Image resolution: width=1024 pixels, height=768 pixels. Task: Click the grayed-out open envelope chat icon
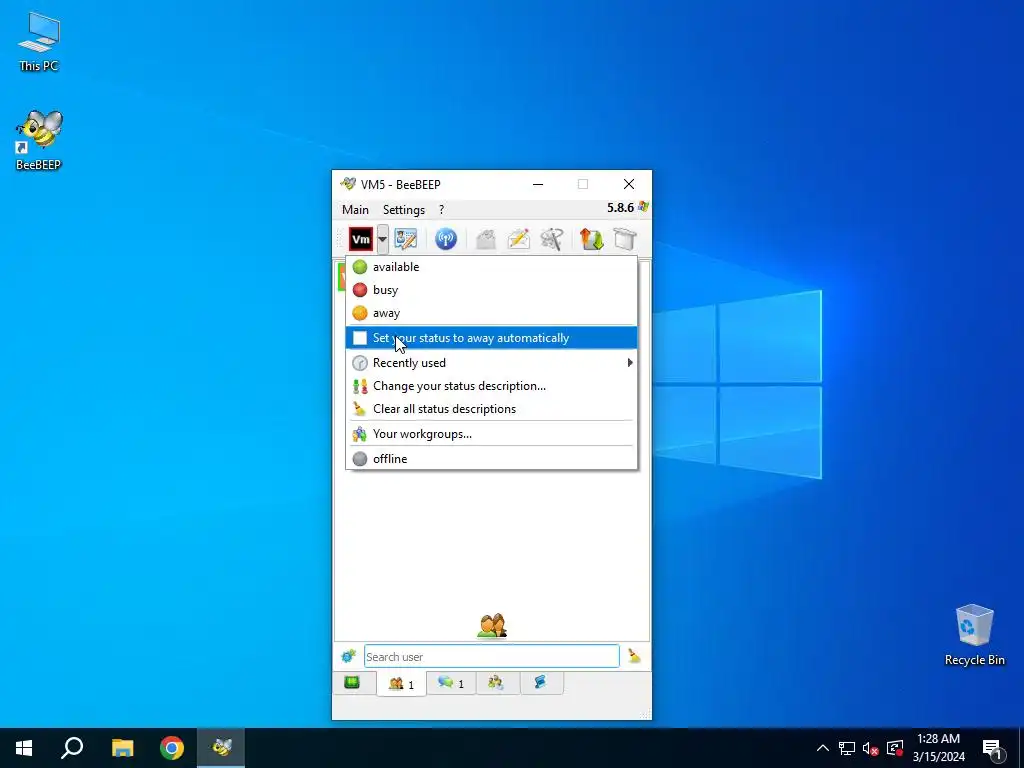485,239
